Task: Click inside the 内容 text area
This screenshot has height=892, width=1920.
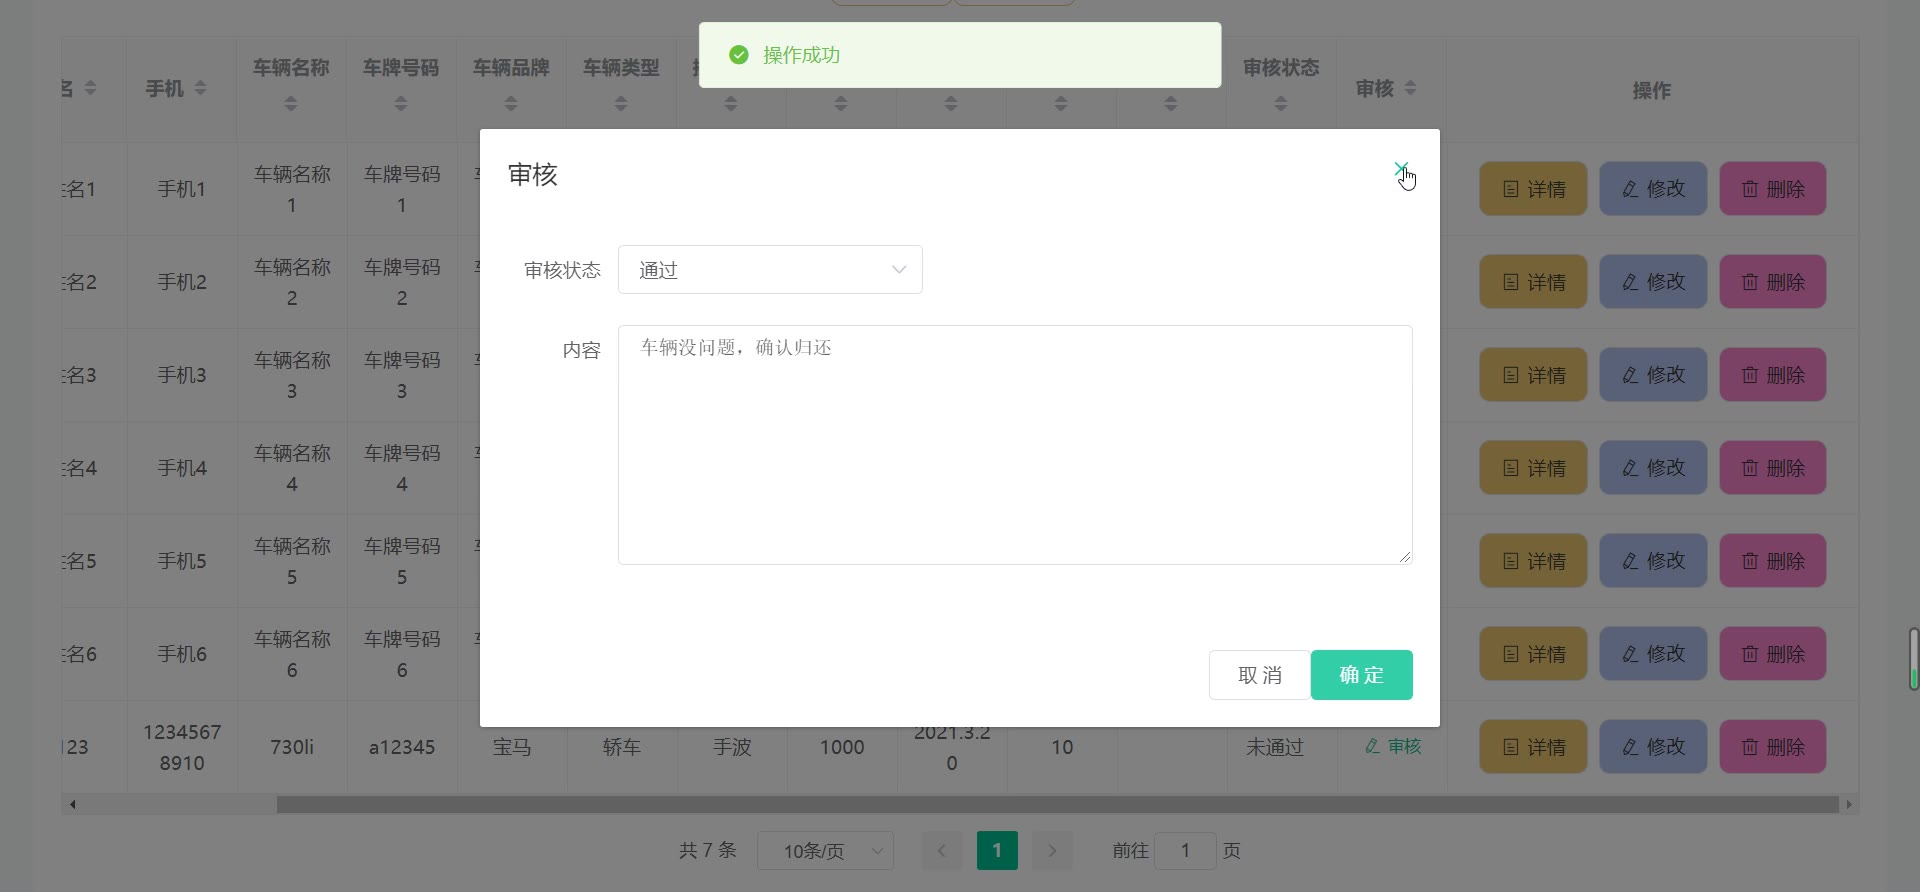Action: [x=1014, y=444]
